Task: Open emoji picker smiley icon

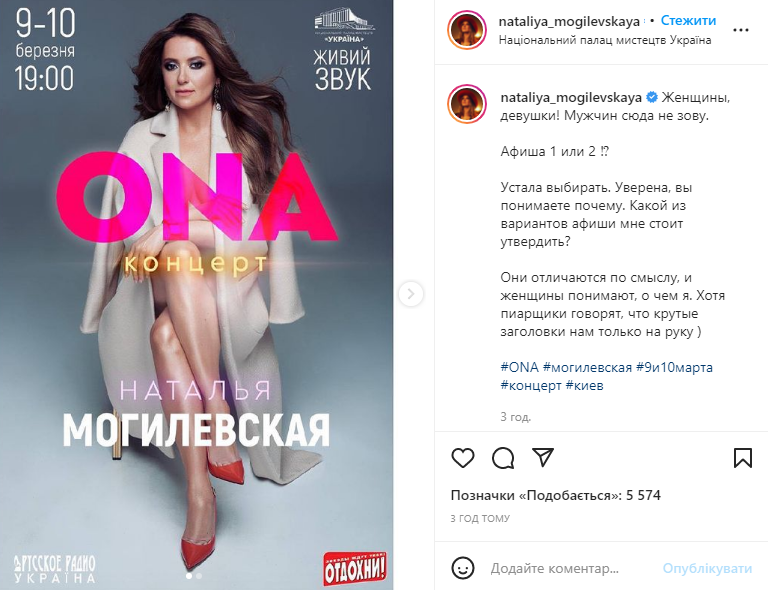Action: 462,568
